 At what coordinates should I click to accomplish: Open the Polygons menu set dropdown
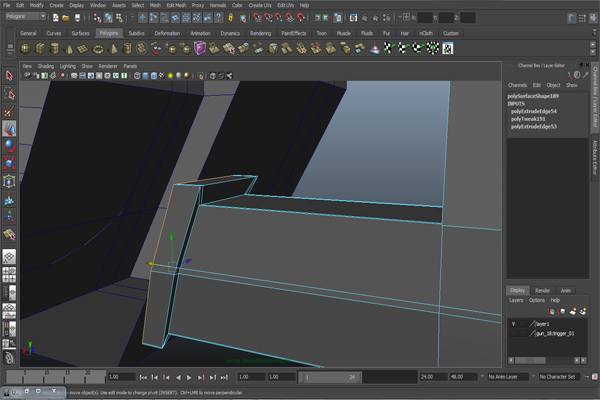[x=26, y=16]
